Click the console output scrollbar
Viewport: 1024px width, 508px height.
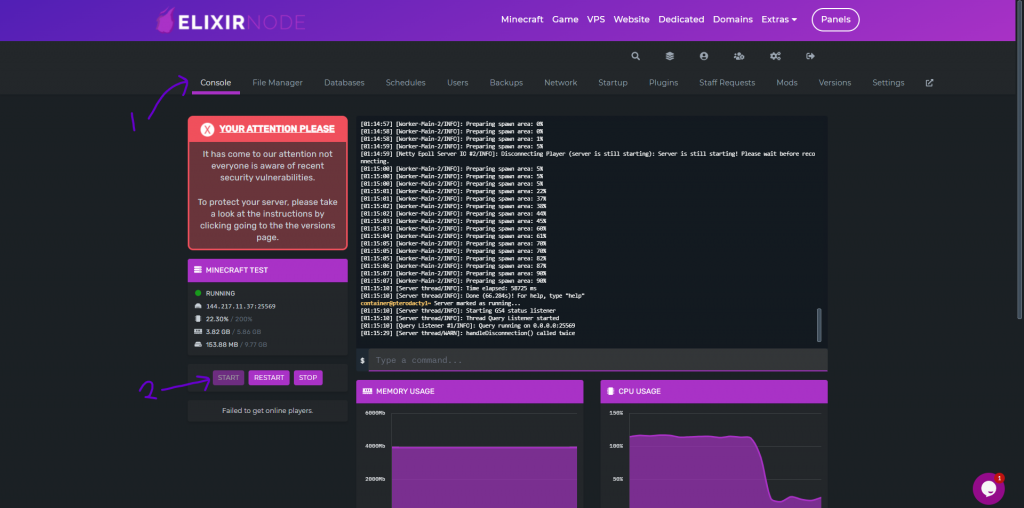click(820, 325)
